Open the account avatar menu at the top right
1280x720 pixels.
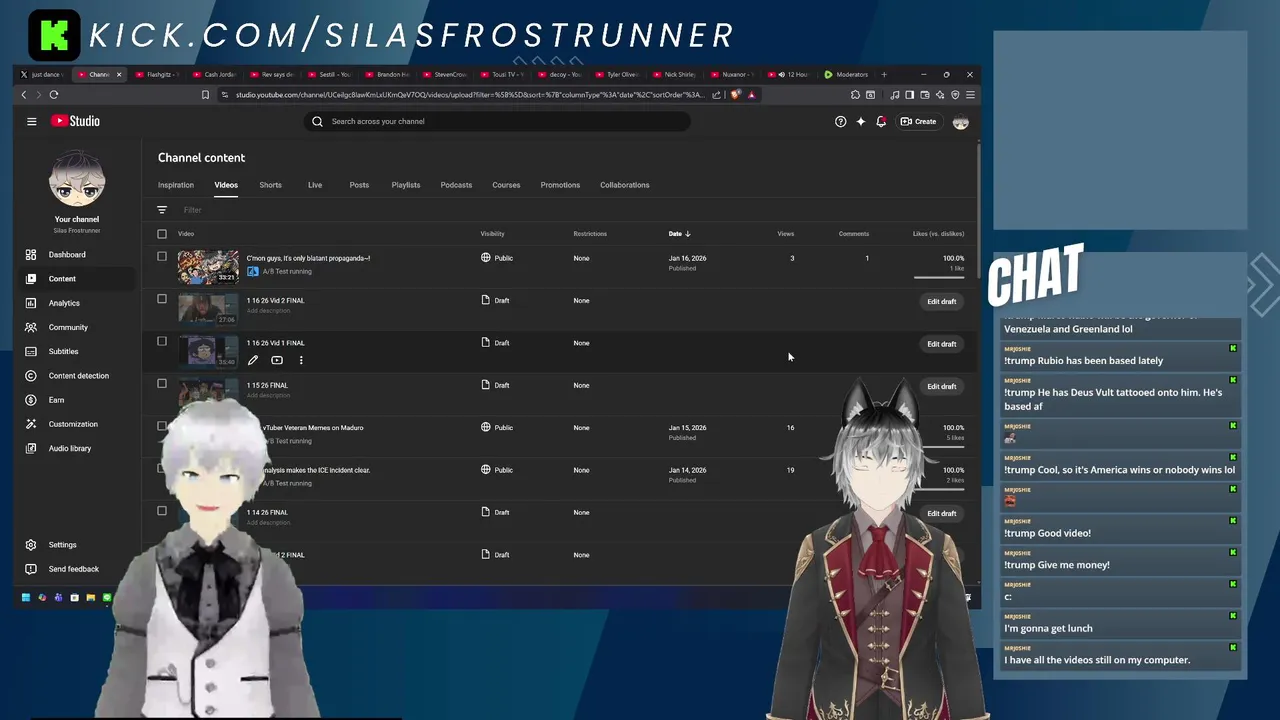961,122
